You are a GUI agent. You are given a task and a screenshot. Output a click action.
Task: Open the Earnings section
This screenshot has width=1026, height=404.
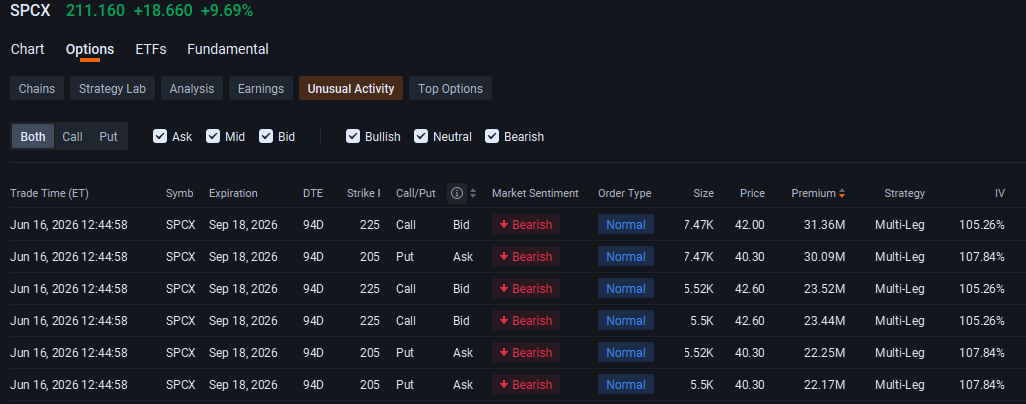261,88
